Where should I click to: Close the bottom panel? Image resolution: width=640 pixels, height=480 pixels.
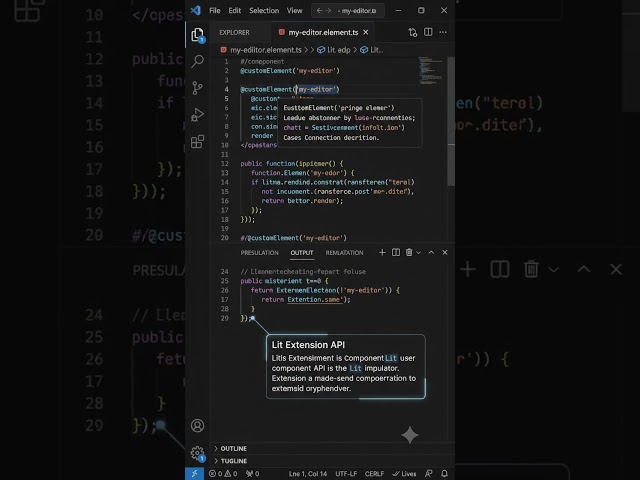tap(445, 253)
